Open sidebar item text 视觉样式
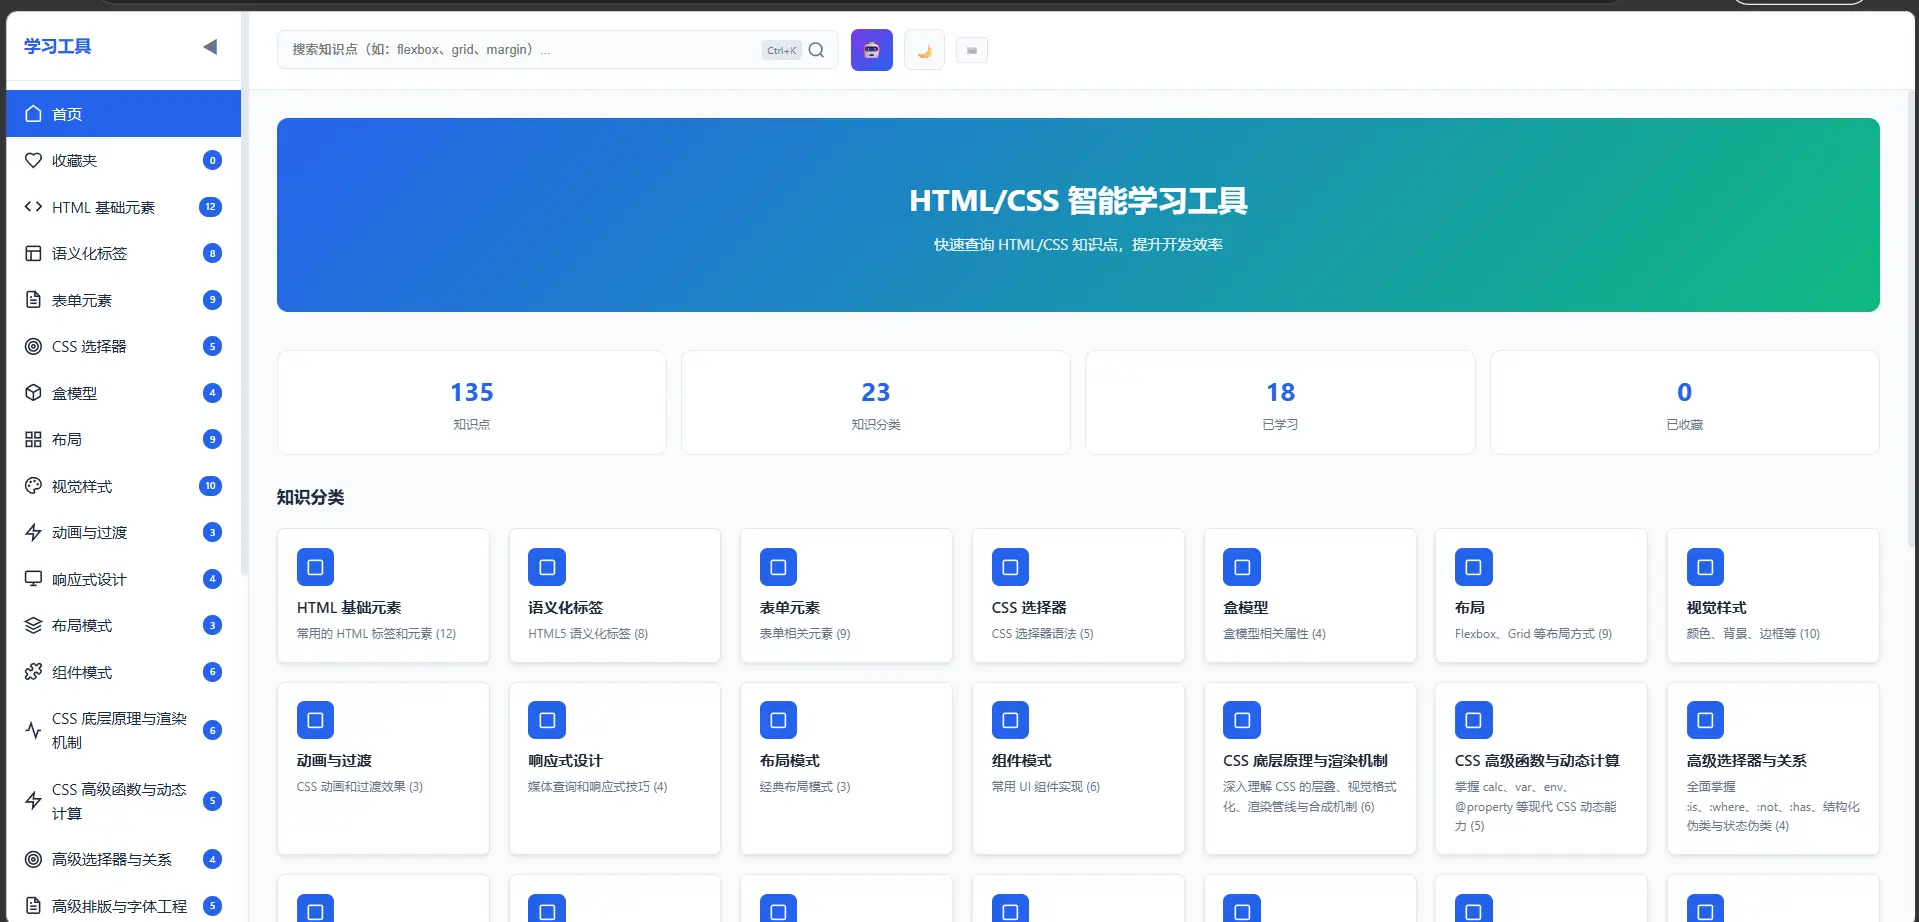The height and width of the screenshot is (922, 1919). (82, 487)
